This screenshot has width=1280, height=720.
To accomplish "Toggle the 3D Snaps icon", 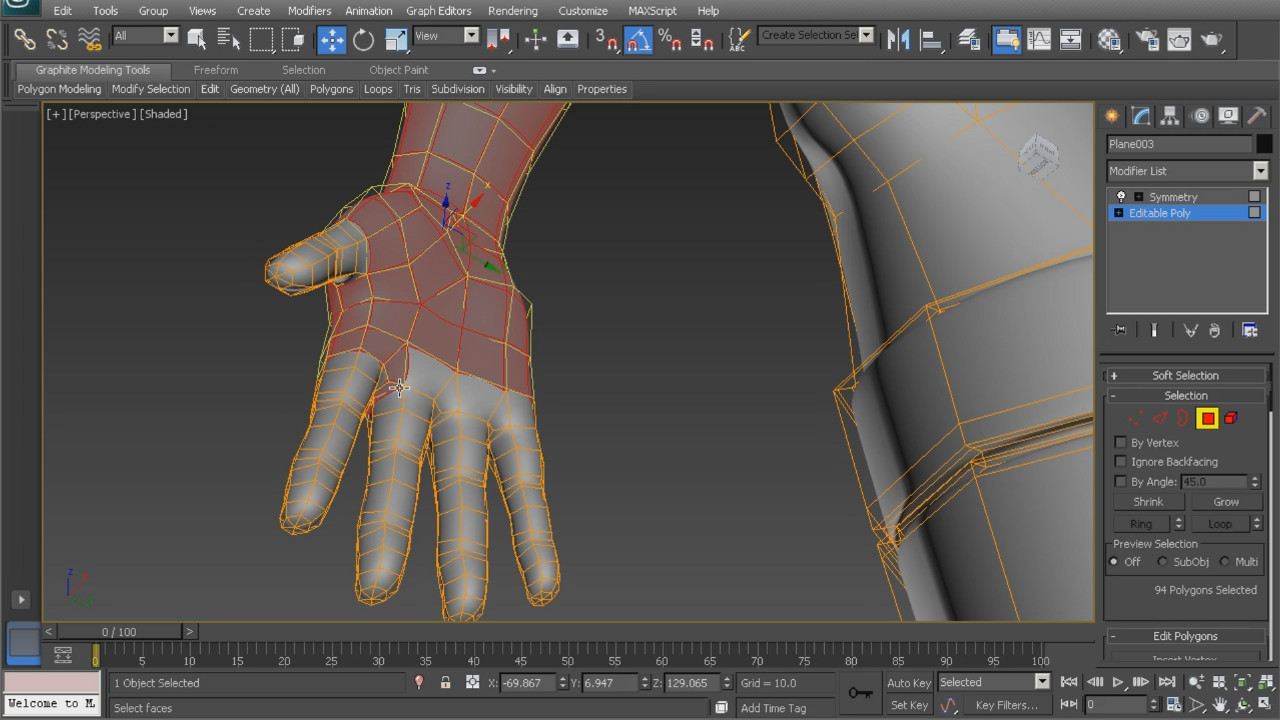I will (606, 39).
